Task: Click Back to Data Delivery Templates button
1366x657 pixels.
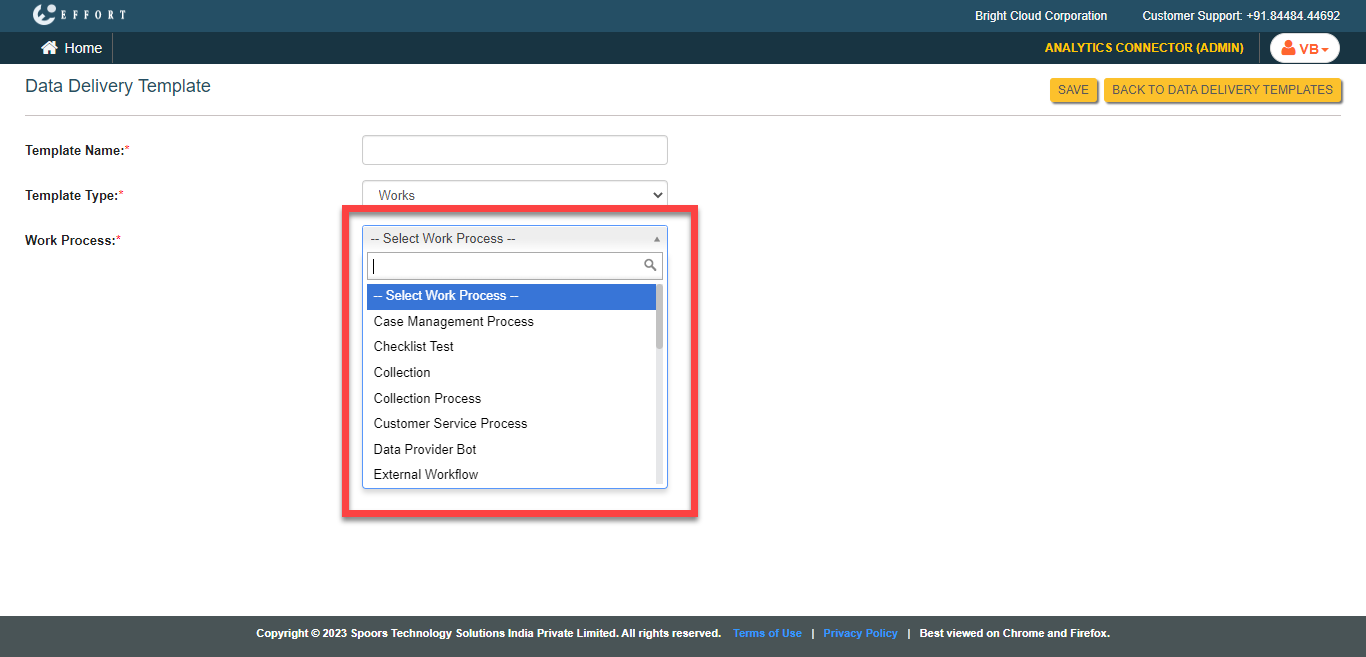Action: tap(1222, 90)
